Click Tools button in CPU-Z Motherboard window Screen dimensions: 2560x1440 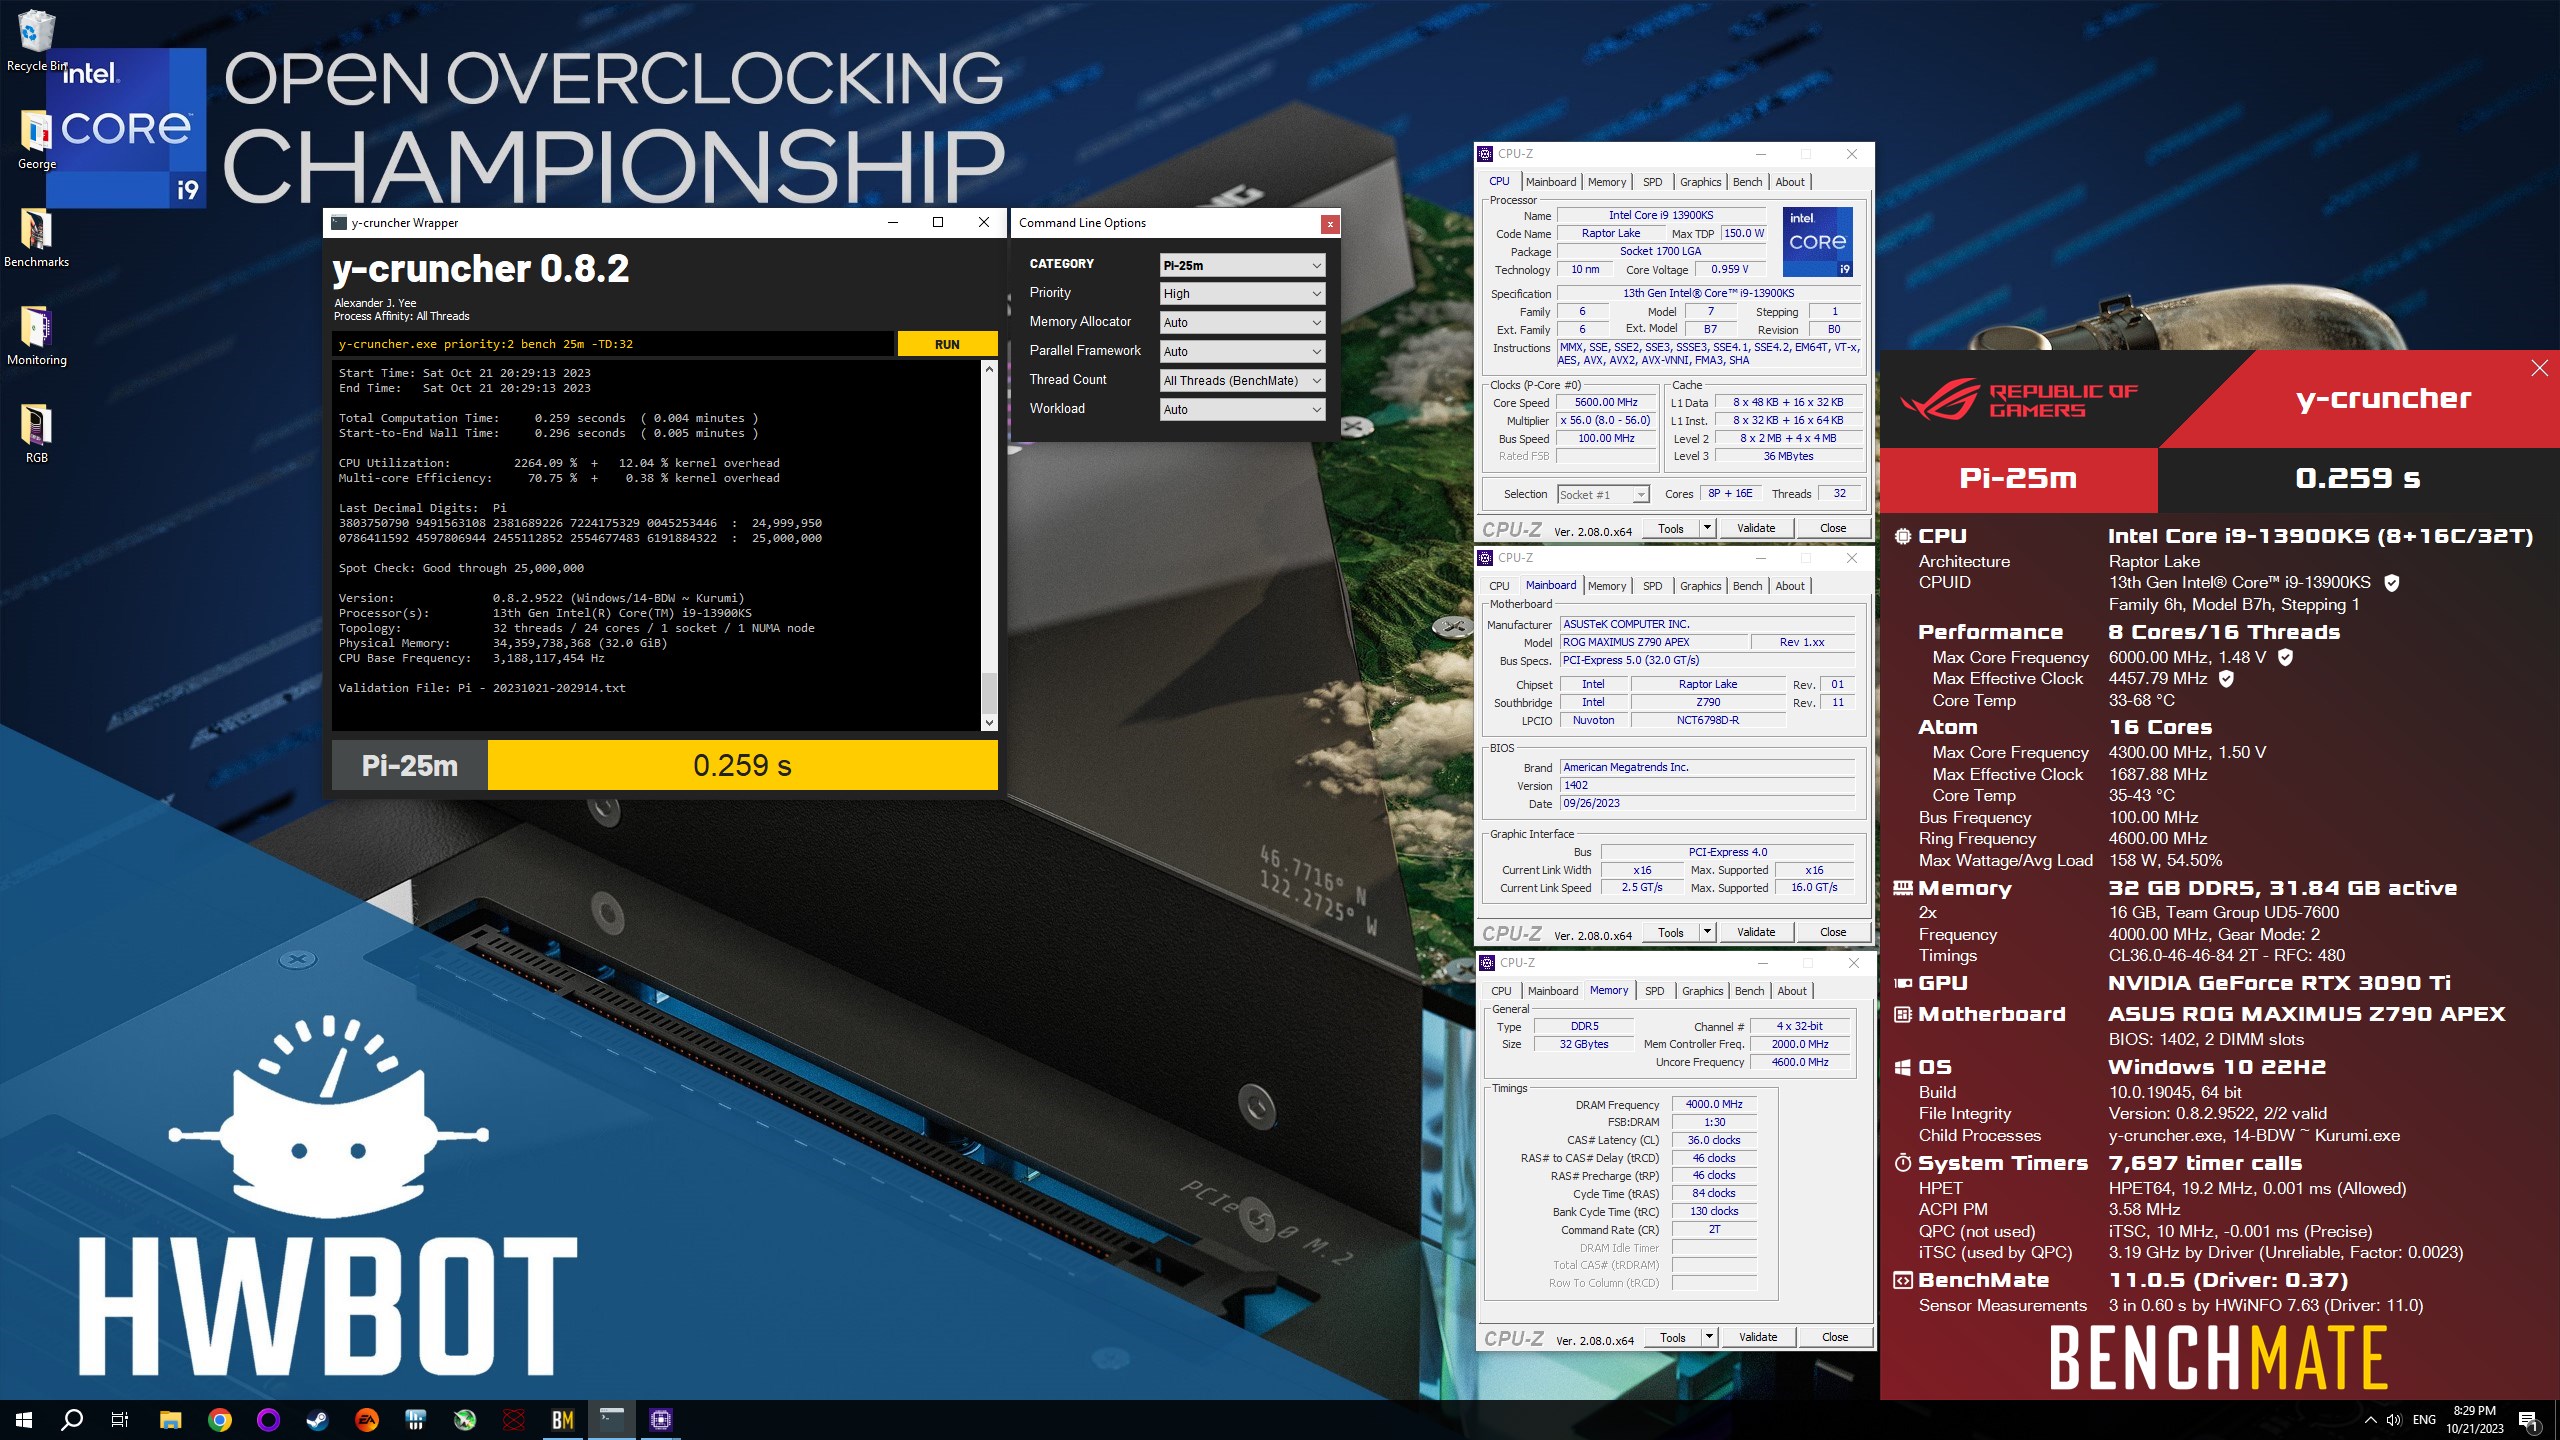[1671, 932]
